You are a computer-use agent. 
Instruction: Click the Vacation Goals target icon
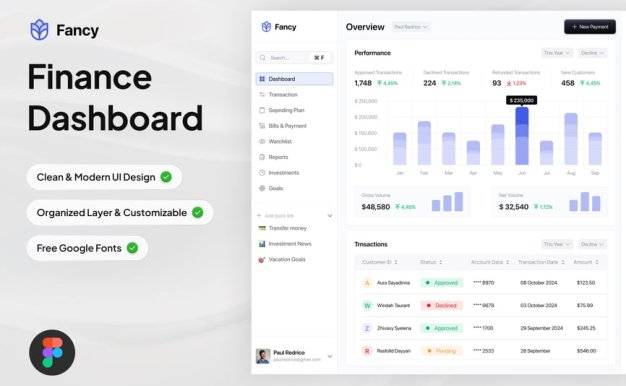[262, 259]
